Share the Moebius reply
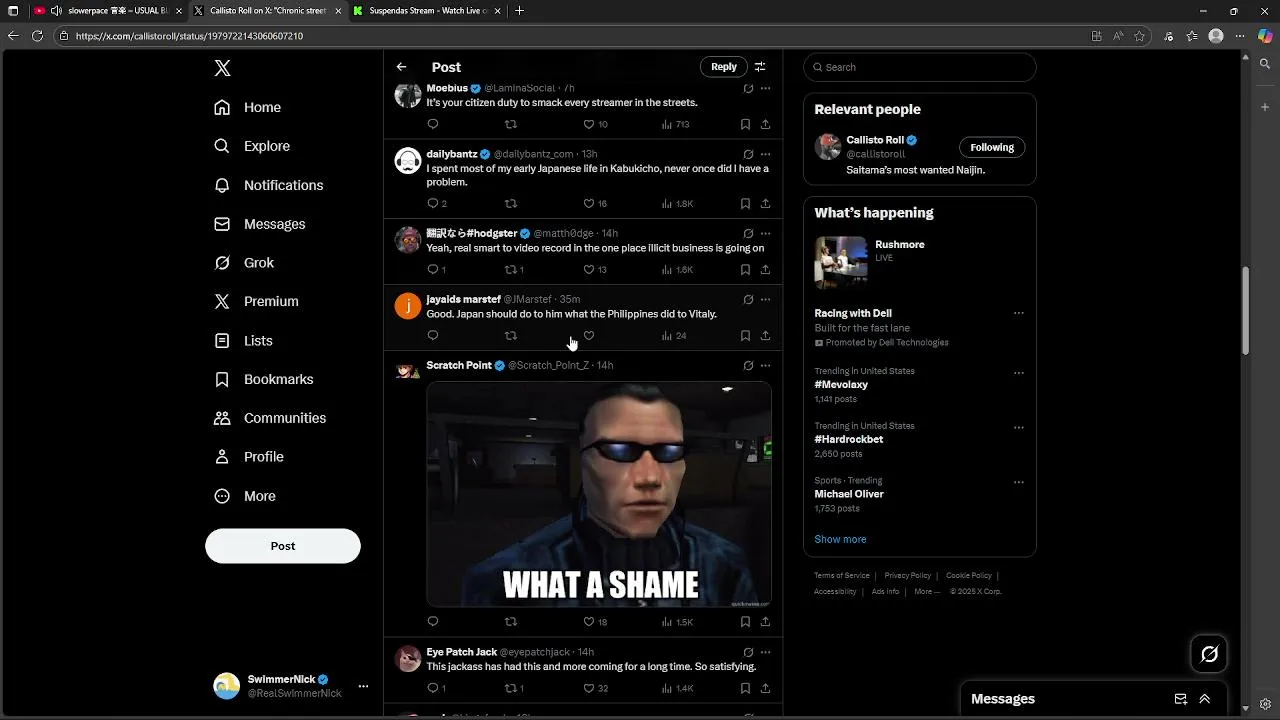This screenshot has height=720, width=1280. (765, 124)
